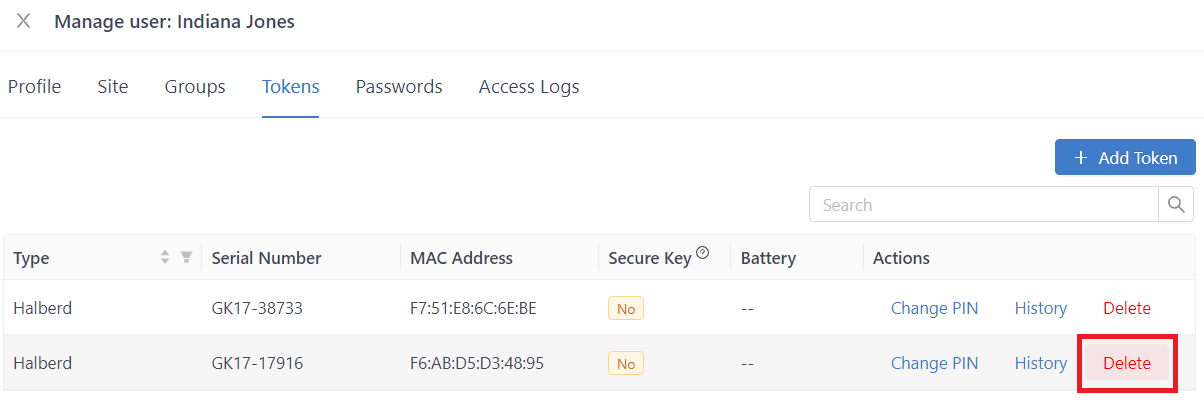The height and width of the screenshot is (402, 1204).
Task: Open the Profile tab
Action: [34, 87]
